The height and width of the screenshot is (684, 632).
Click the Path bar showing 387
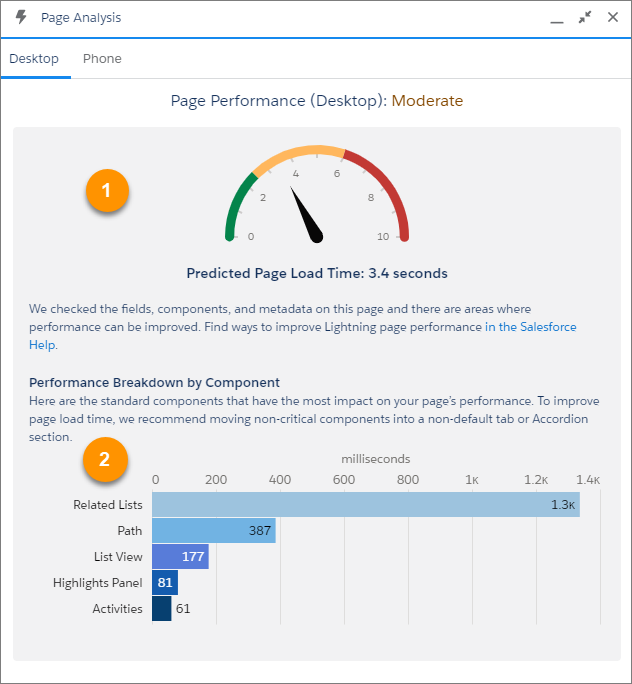[x=214, y=530]
